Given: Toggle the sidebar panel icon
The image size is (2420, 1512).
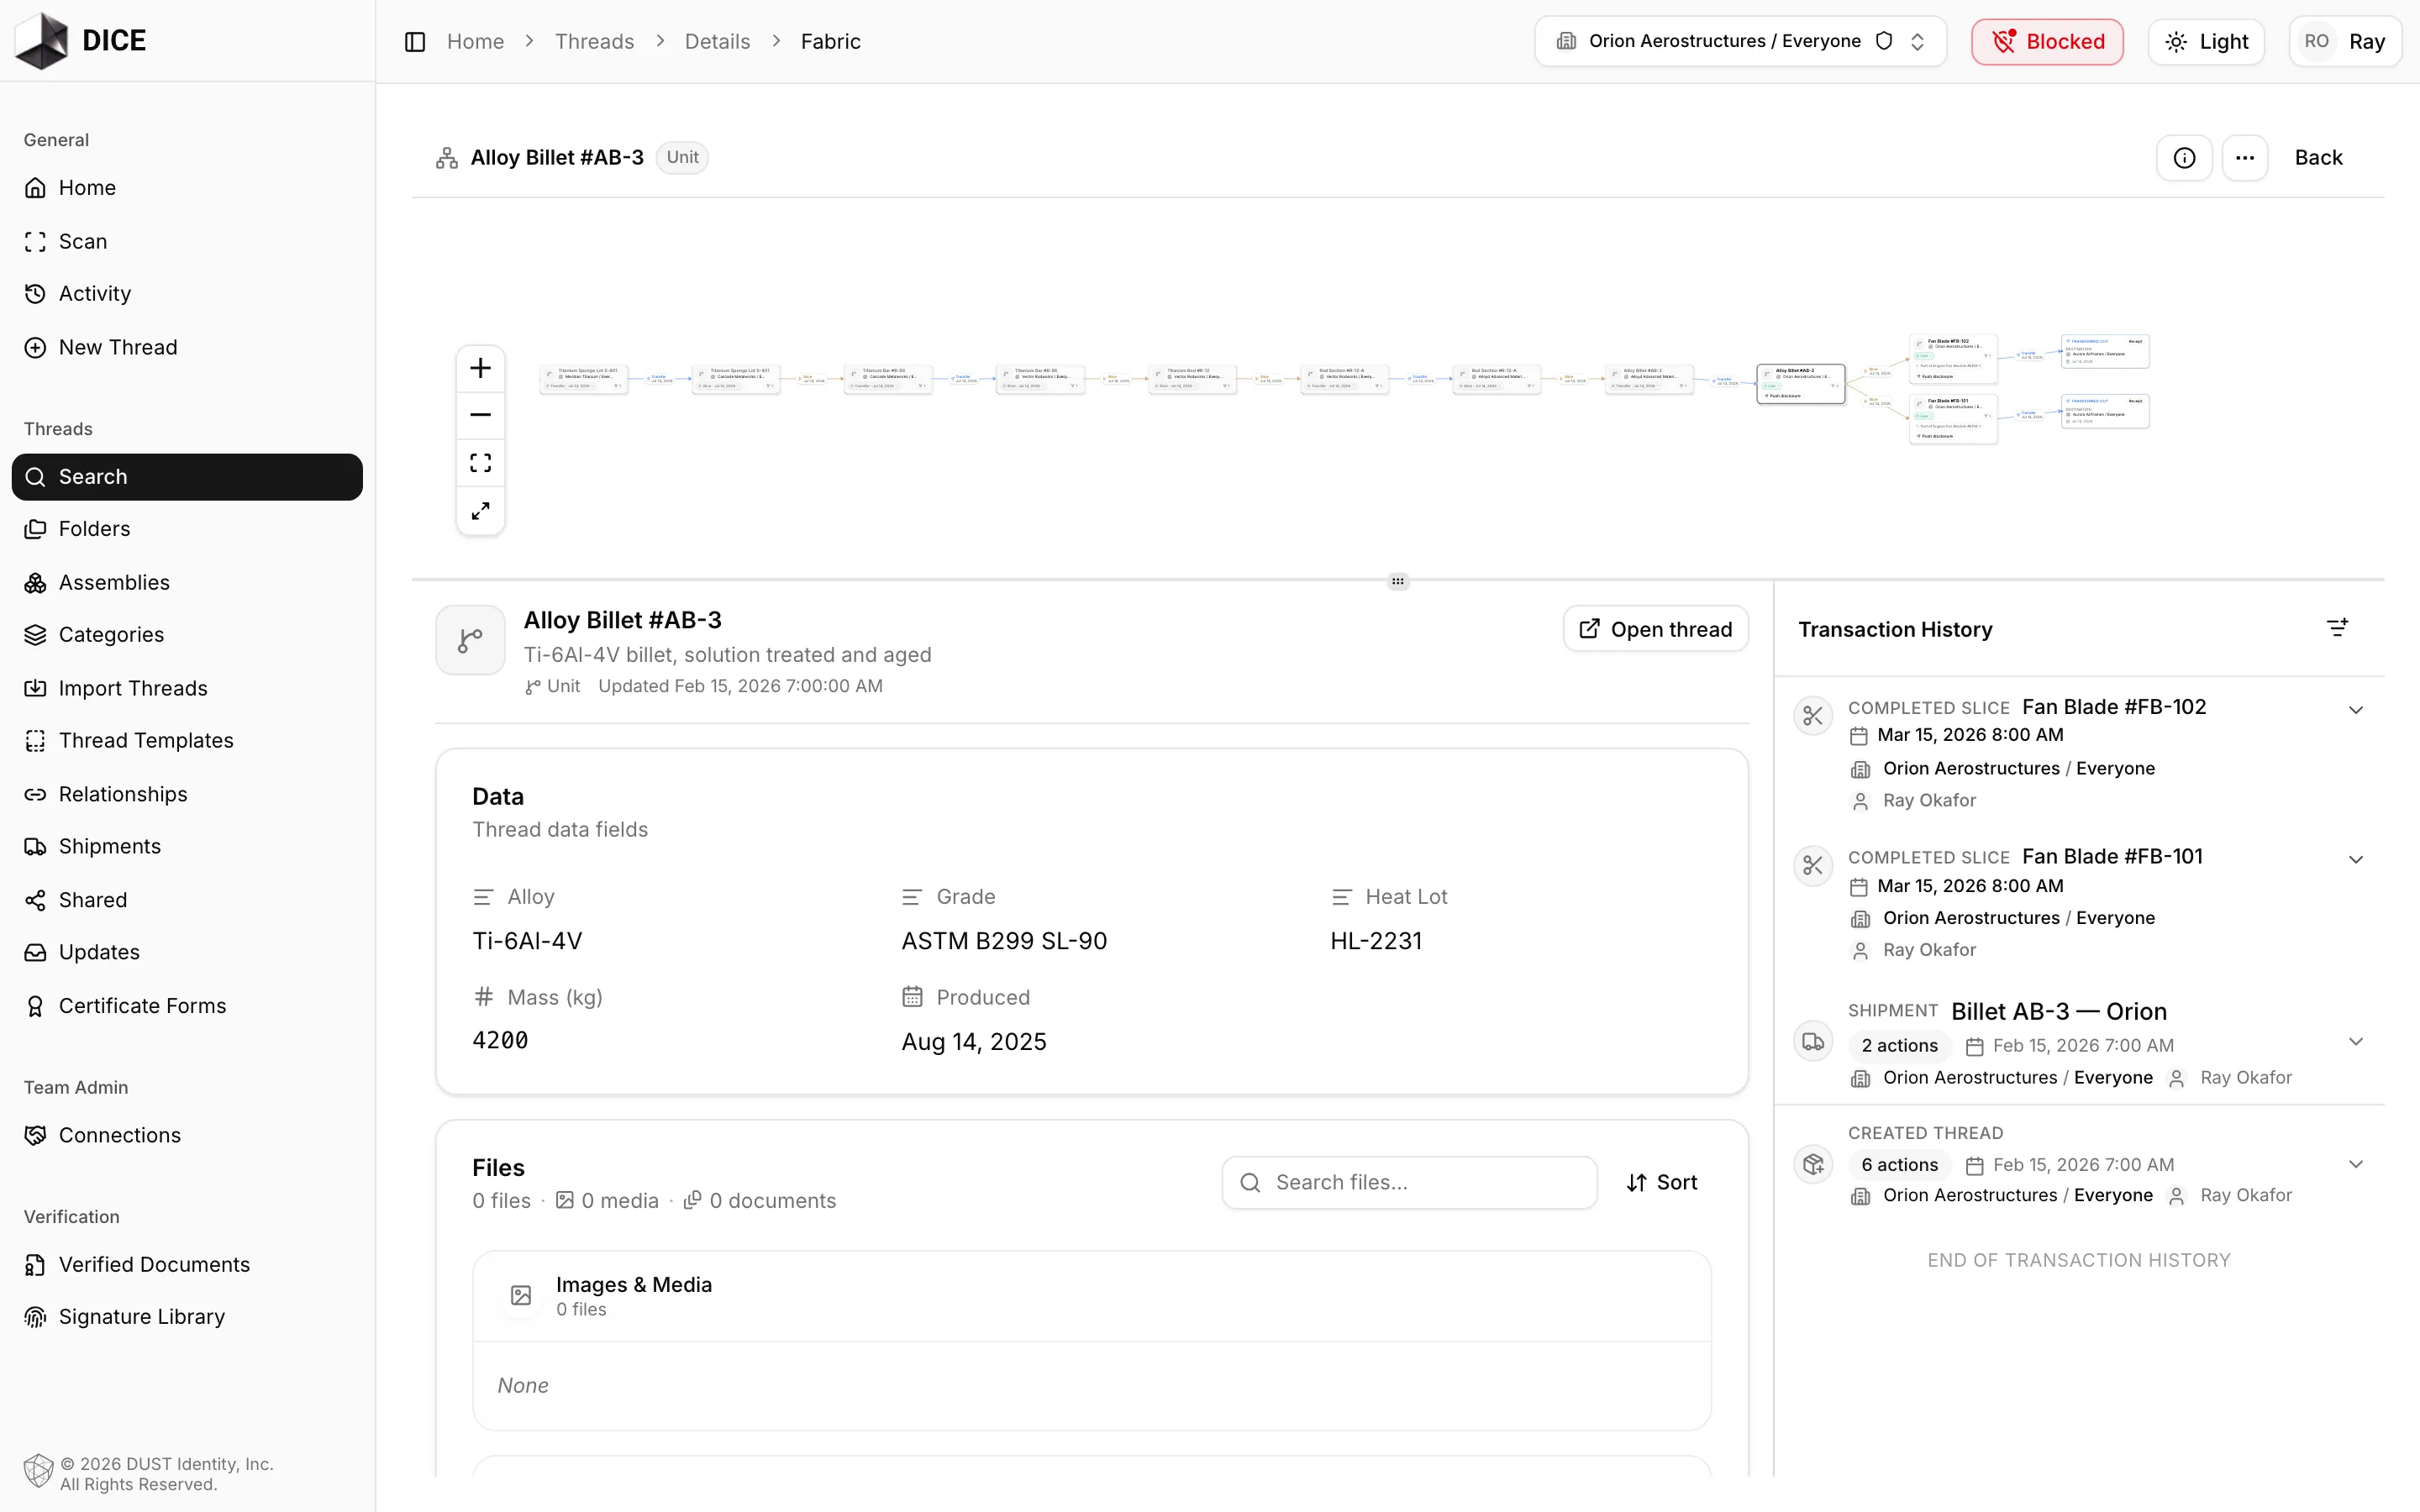Looking at the screenshot, I should click(x=415, y=41).
